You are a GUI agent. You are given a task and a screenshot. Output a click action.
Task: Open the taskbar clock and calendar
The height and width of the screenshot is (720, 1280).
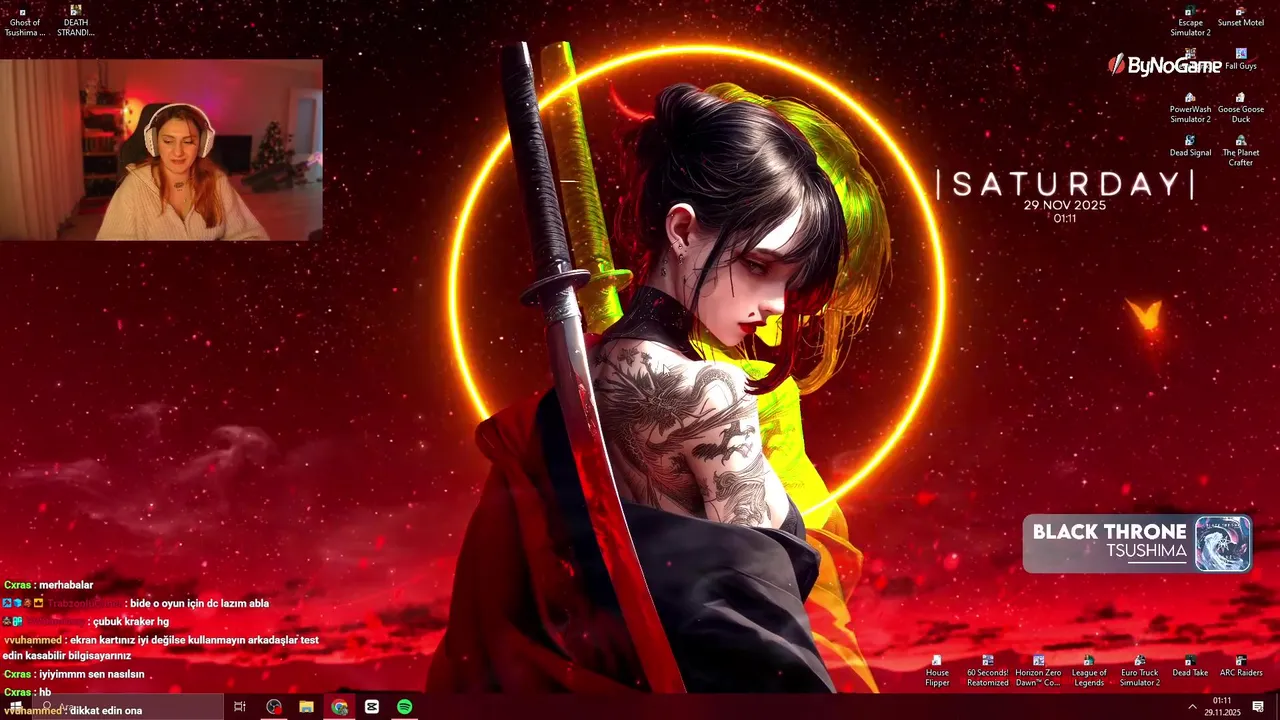click(x=1222, y=707)
